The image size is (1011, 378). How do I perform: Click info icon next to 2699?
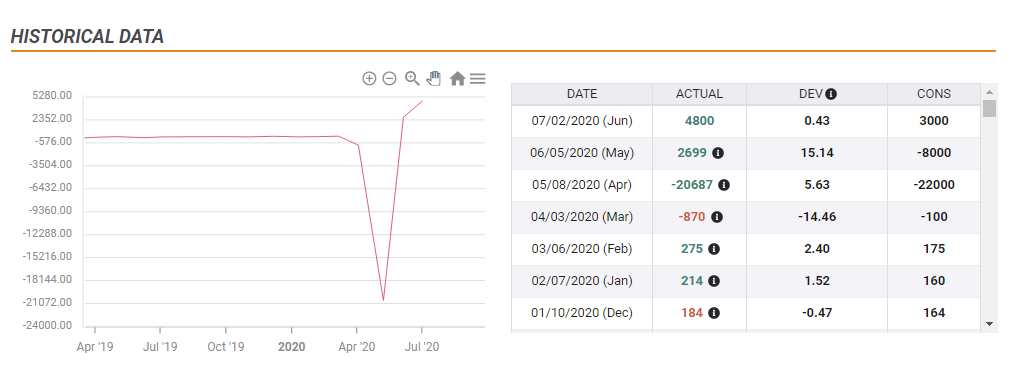pos(718,154)
